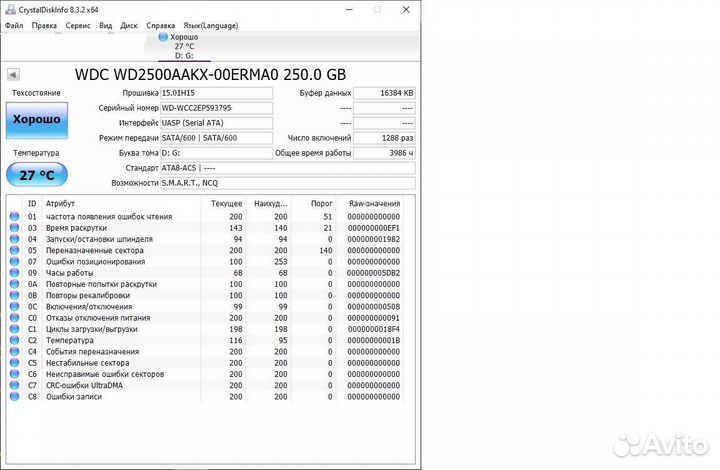Click status orb for attribute C2 temperature
Image resolution: width=720 pixels, height=470 pixels.
click(x=15, y=340)
